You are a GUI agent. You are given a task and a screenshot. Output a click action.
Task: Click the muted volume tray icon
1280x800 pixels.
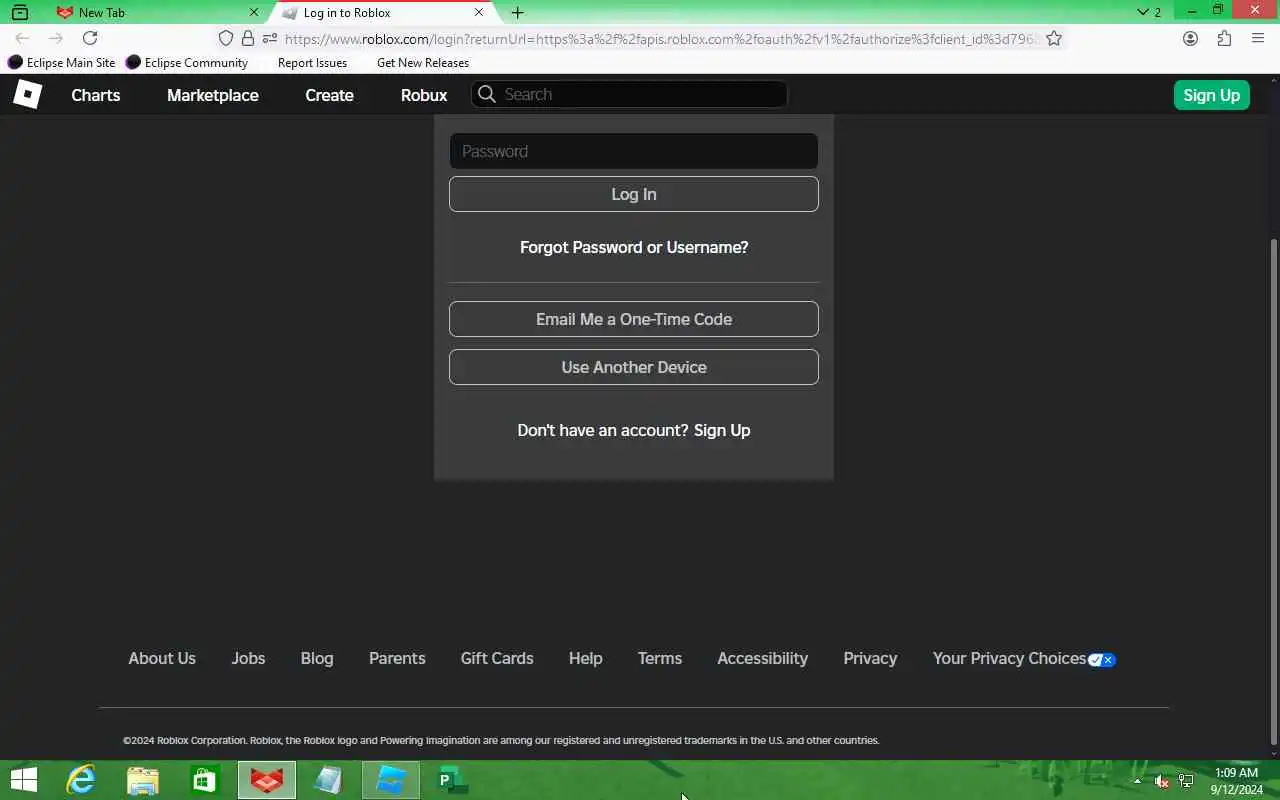click(1161, 781)
